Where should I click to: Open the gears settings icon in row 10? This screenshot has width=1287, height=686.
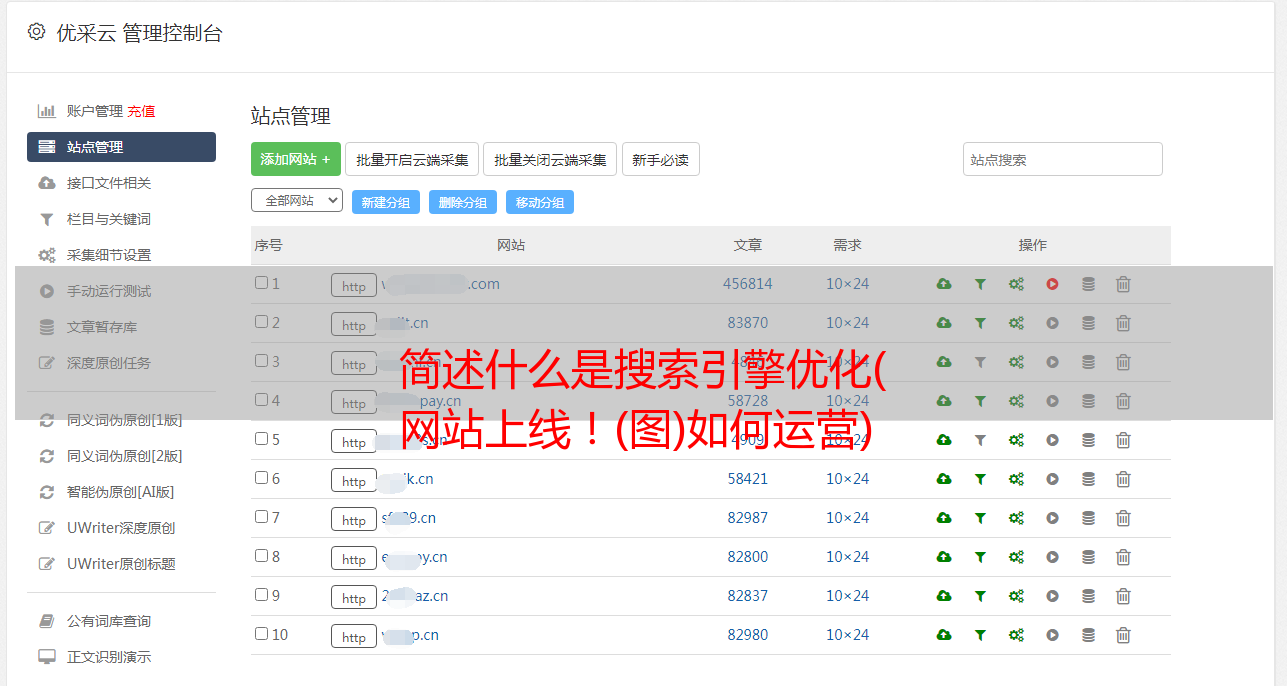click(x=1016, y=635)
